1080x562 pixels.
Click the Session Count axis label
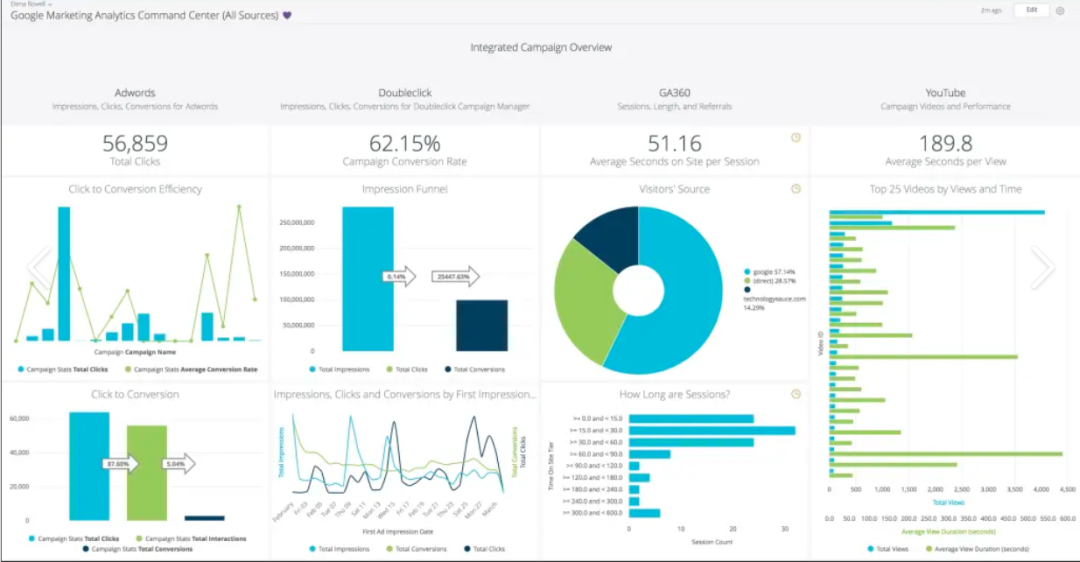(x=712, y=542)
